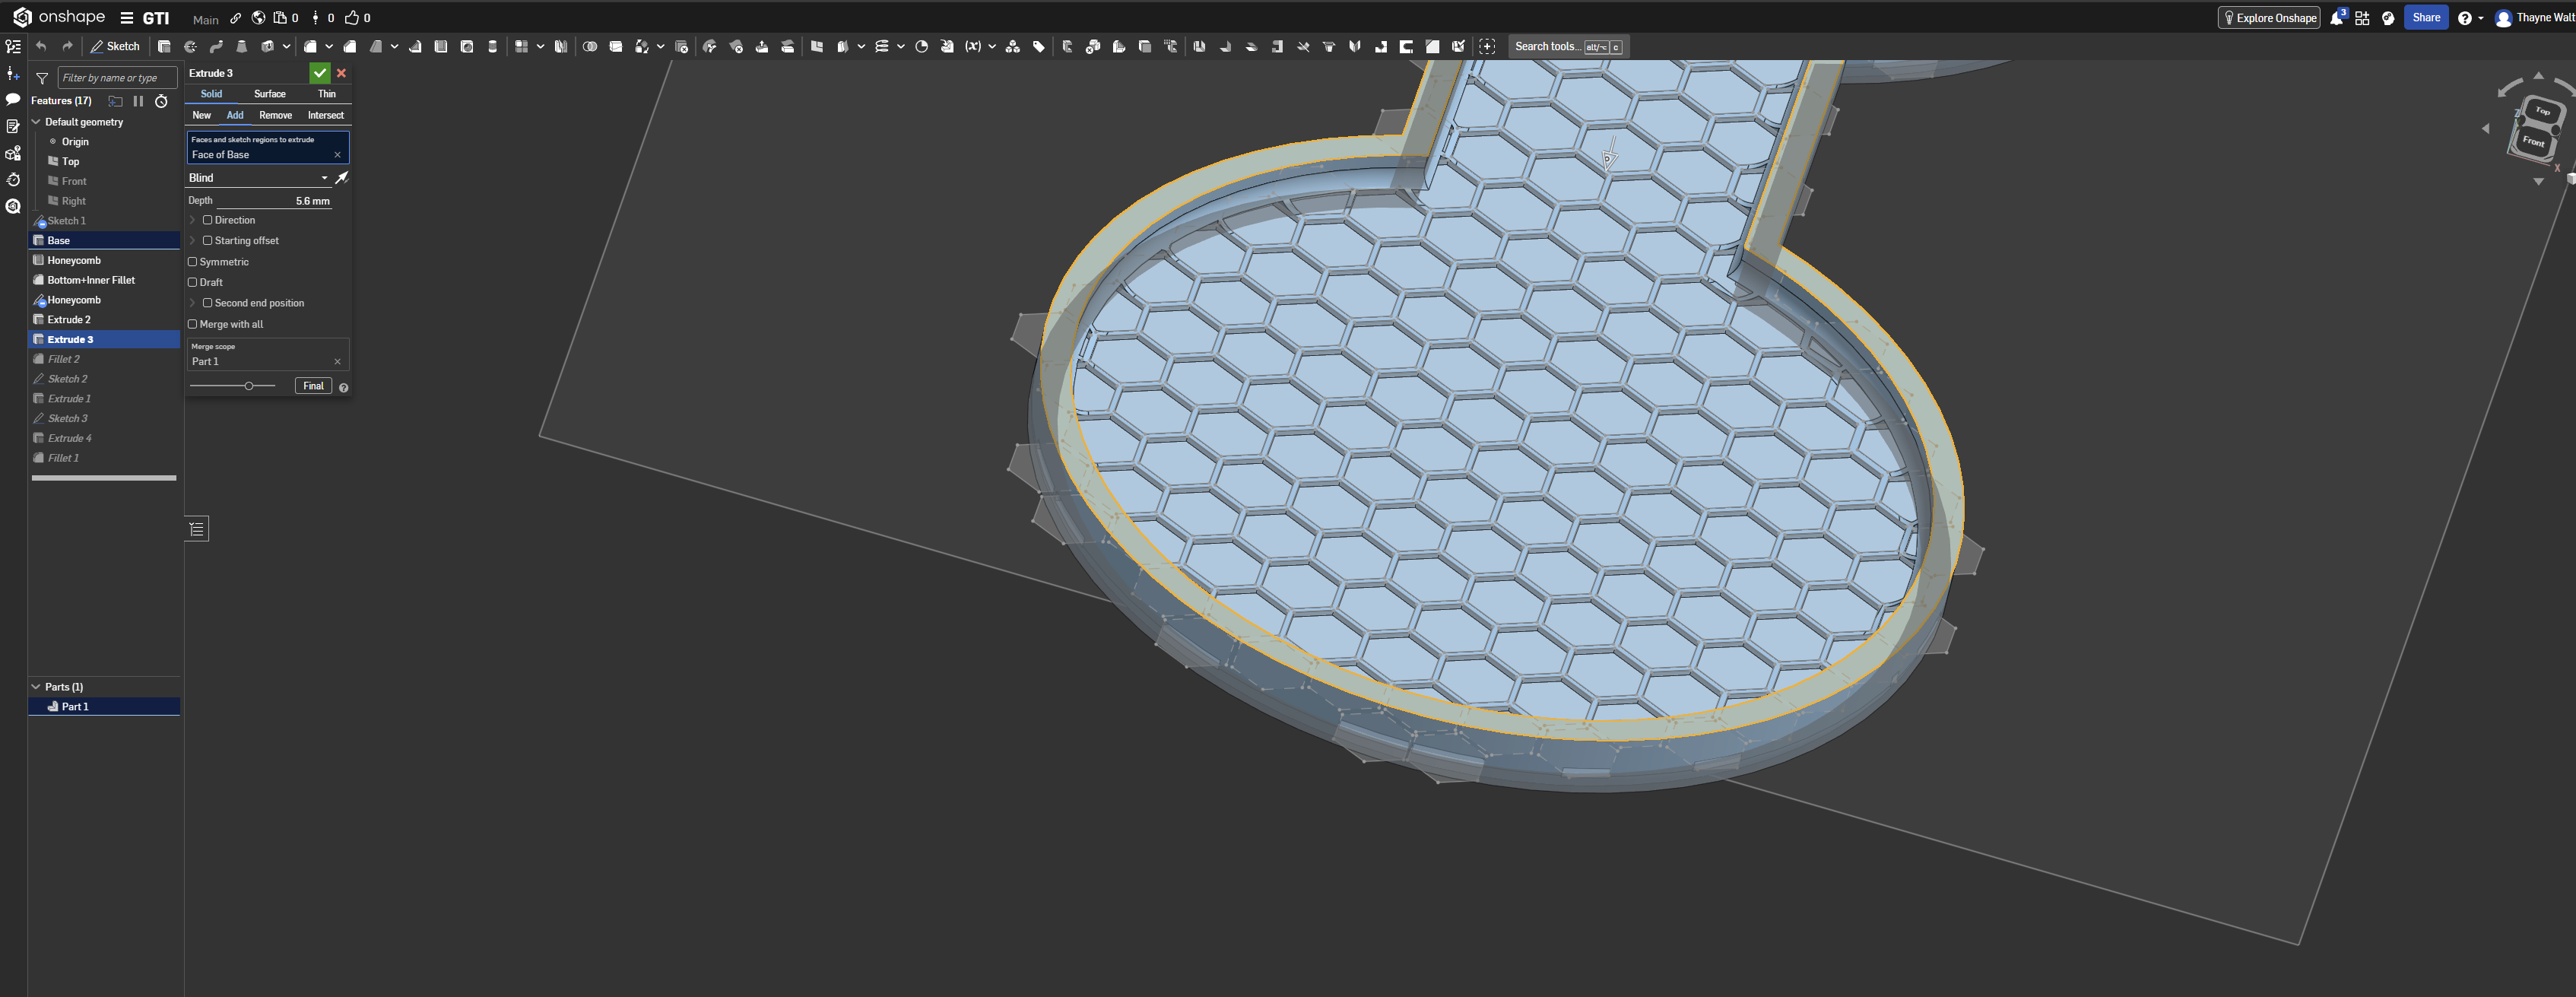Click the flip direction arrow icon

pos(342,178)
